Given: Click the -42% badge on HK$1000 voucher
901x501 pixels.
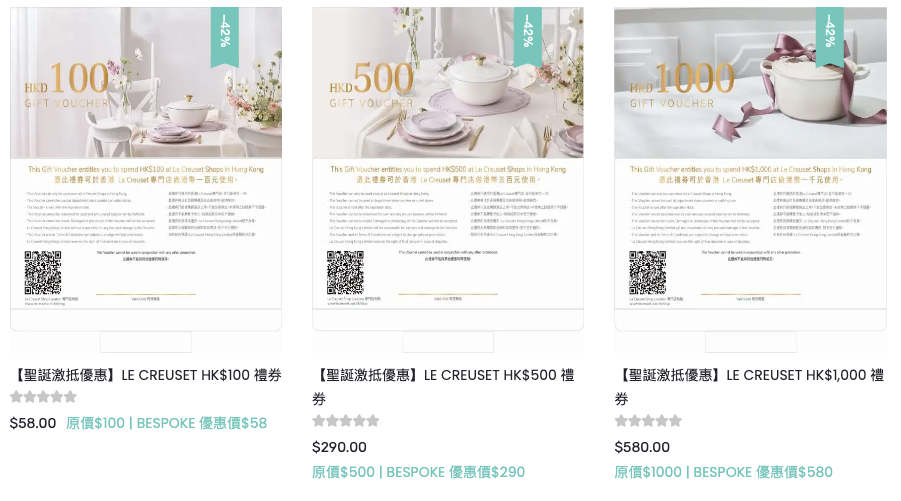Looking at the screenshot, I should 830,36.
